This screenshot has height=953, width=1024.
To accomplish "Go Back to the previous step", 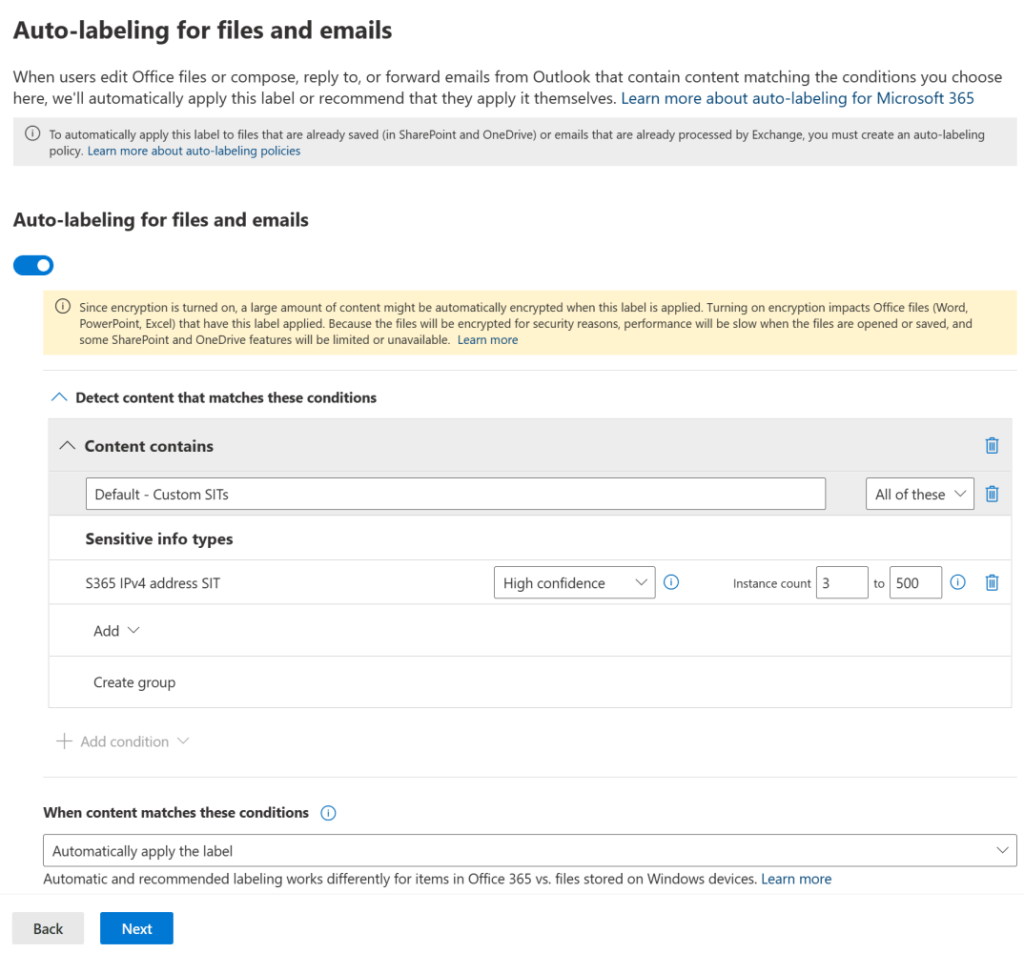I will click(x=48, y=929).
